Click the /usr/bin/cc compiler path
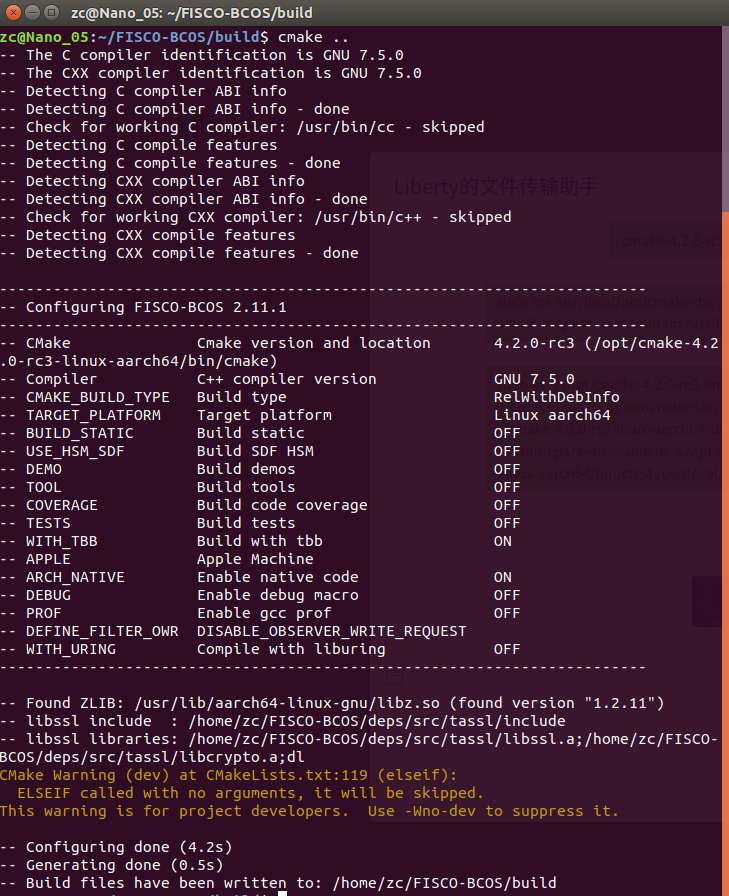729x896 pixels. click(x=346, y=127)
